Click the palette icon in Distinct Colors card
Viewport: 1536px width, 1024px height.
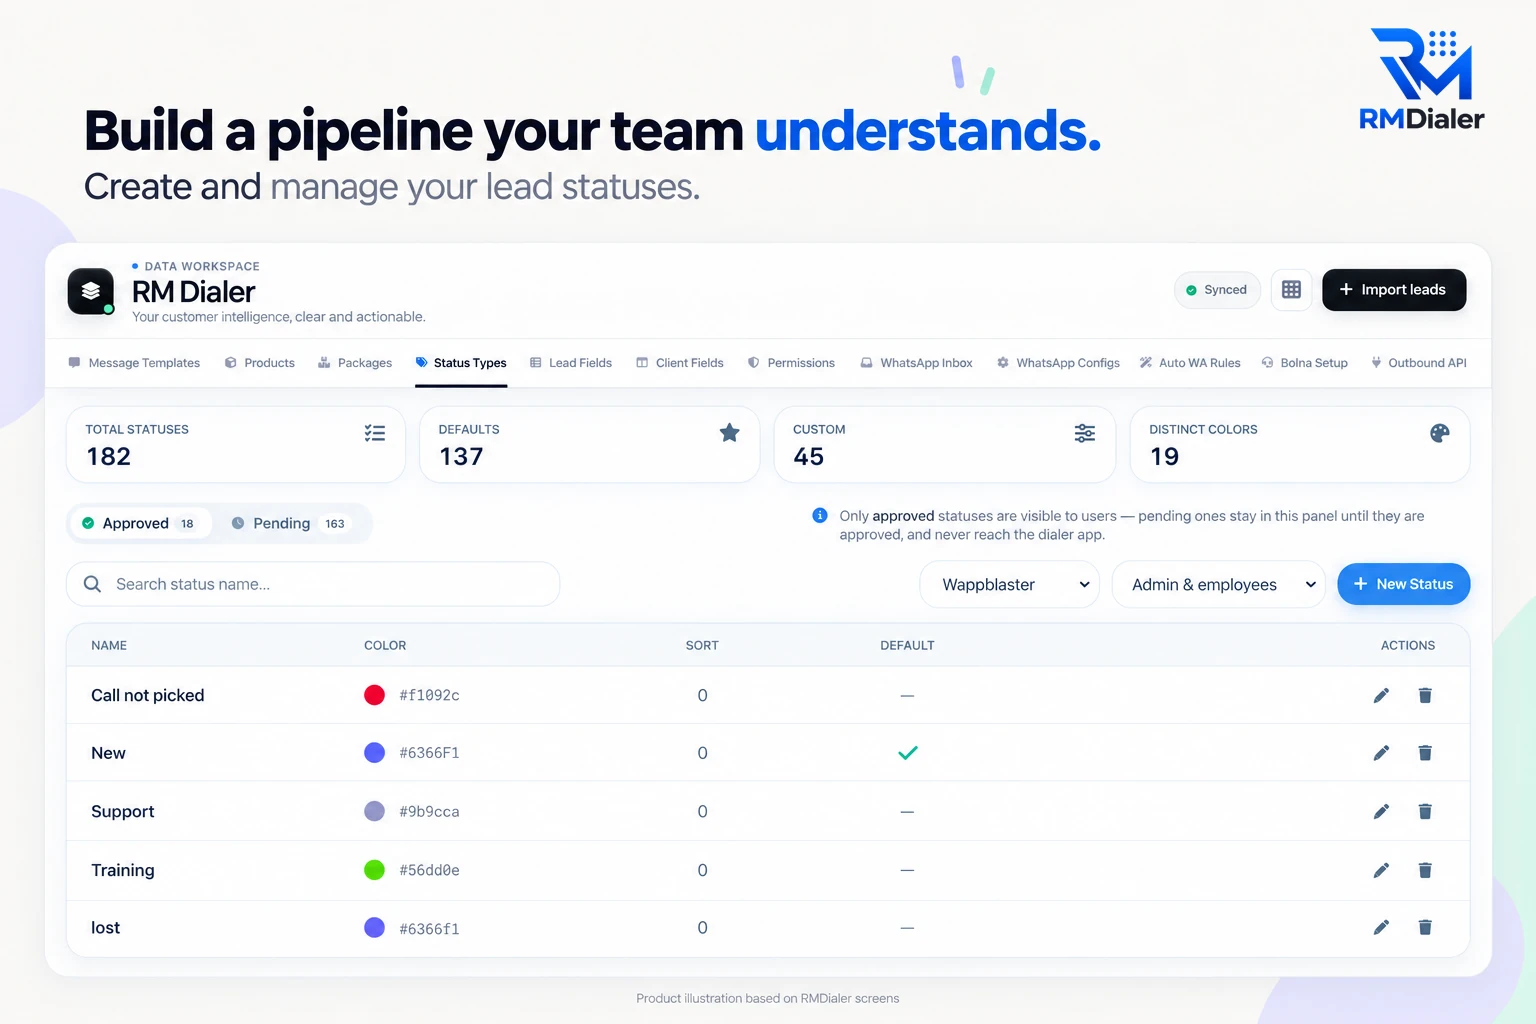tap(1440, 433)
